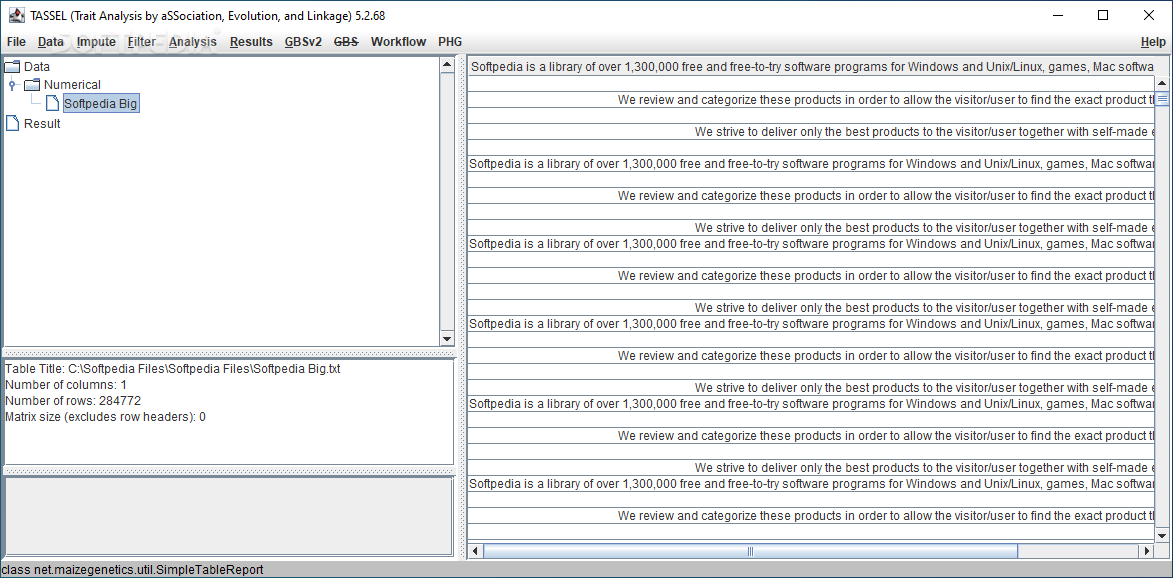
Task: Open the Workflow menu
Action: [x=398, y=42]
